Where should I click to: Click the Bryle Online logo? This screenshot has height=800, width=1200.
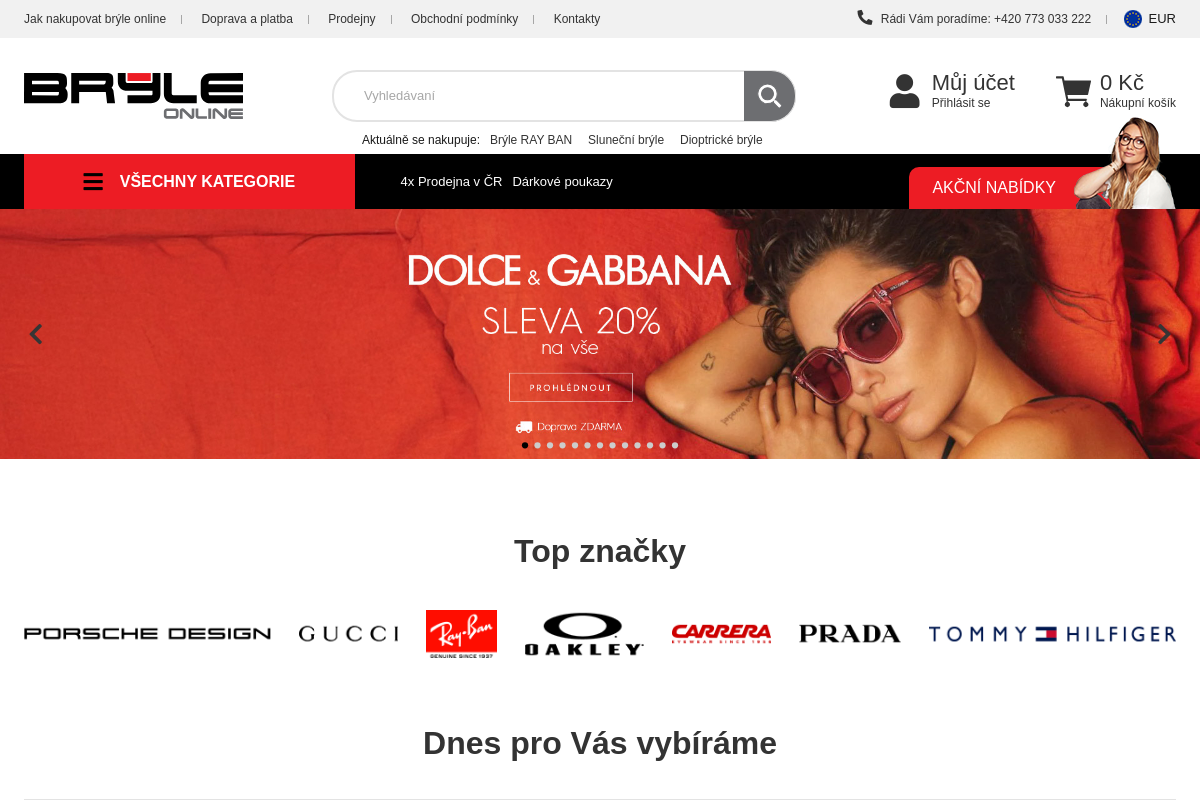point(134,96)
